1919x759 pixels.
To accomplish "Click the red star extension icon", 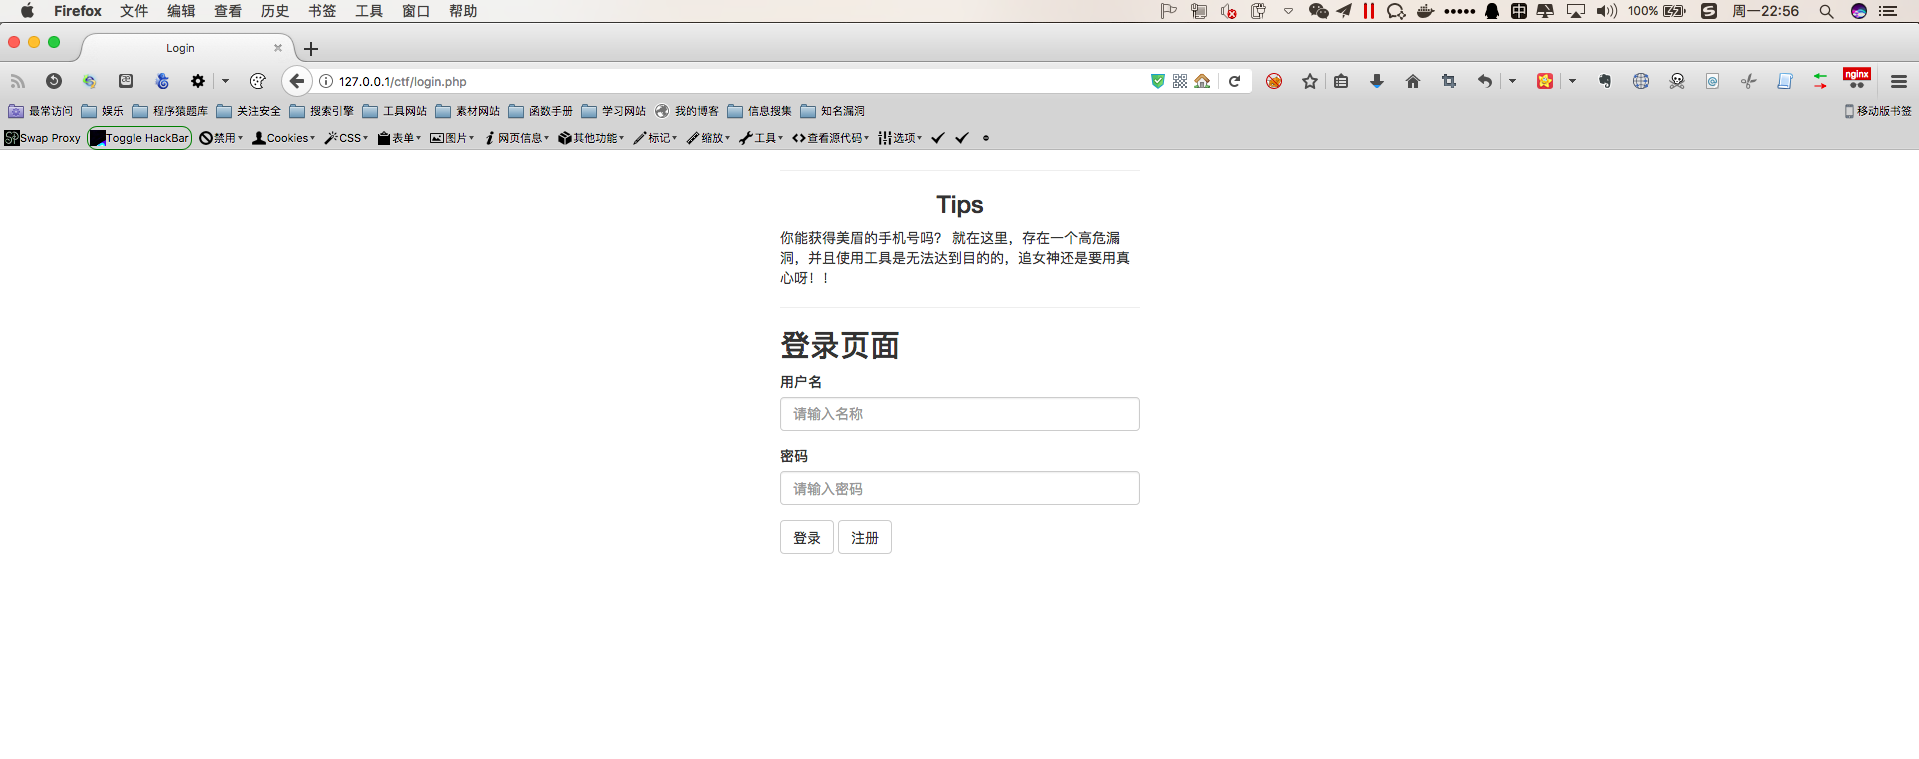I will [x=1545, y=81].
